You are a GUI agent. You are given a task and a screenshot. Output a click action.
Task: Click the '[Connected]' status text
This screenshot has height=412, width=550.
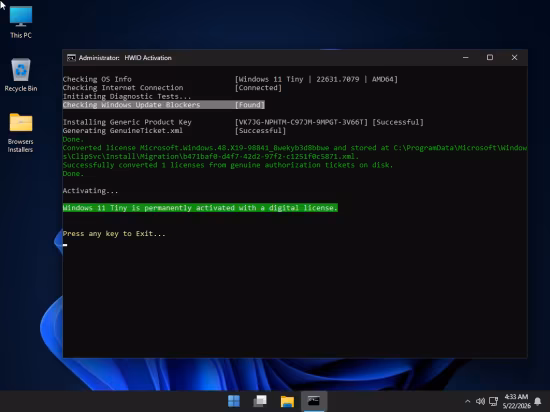(x=258, y=88)
